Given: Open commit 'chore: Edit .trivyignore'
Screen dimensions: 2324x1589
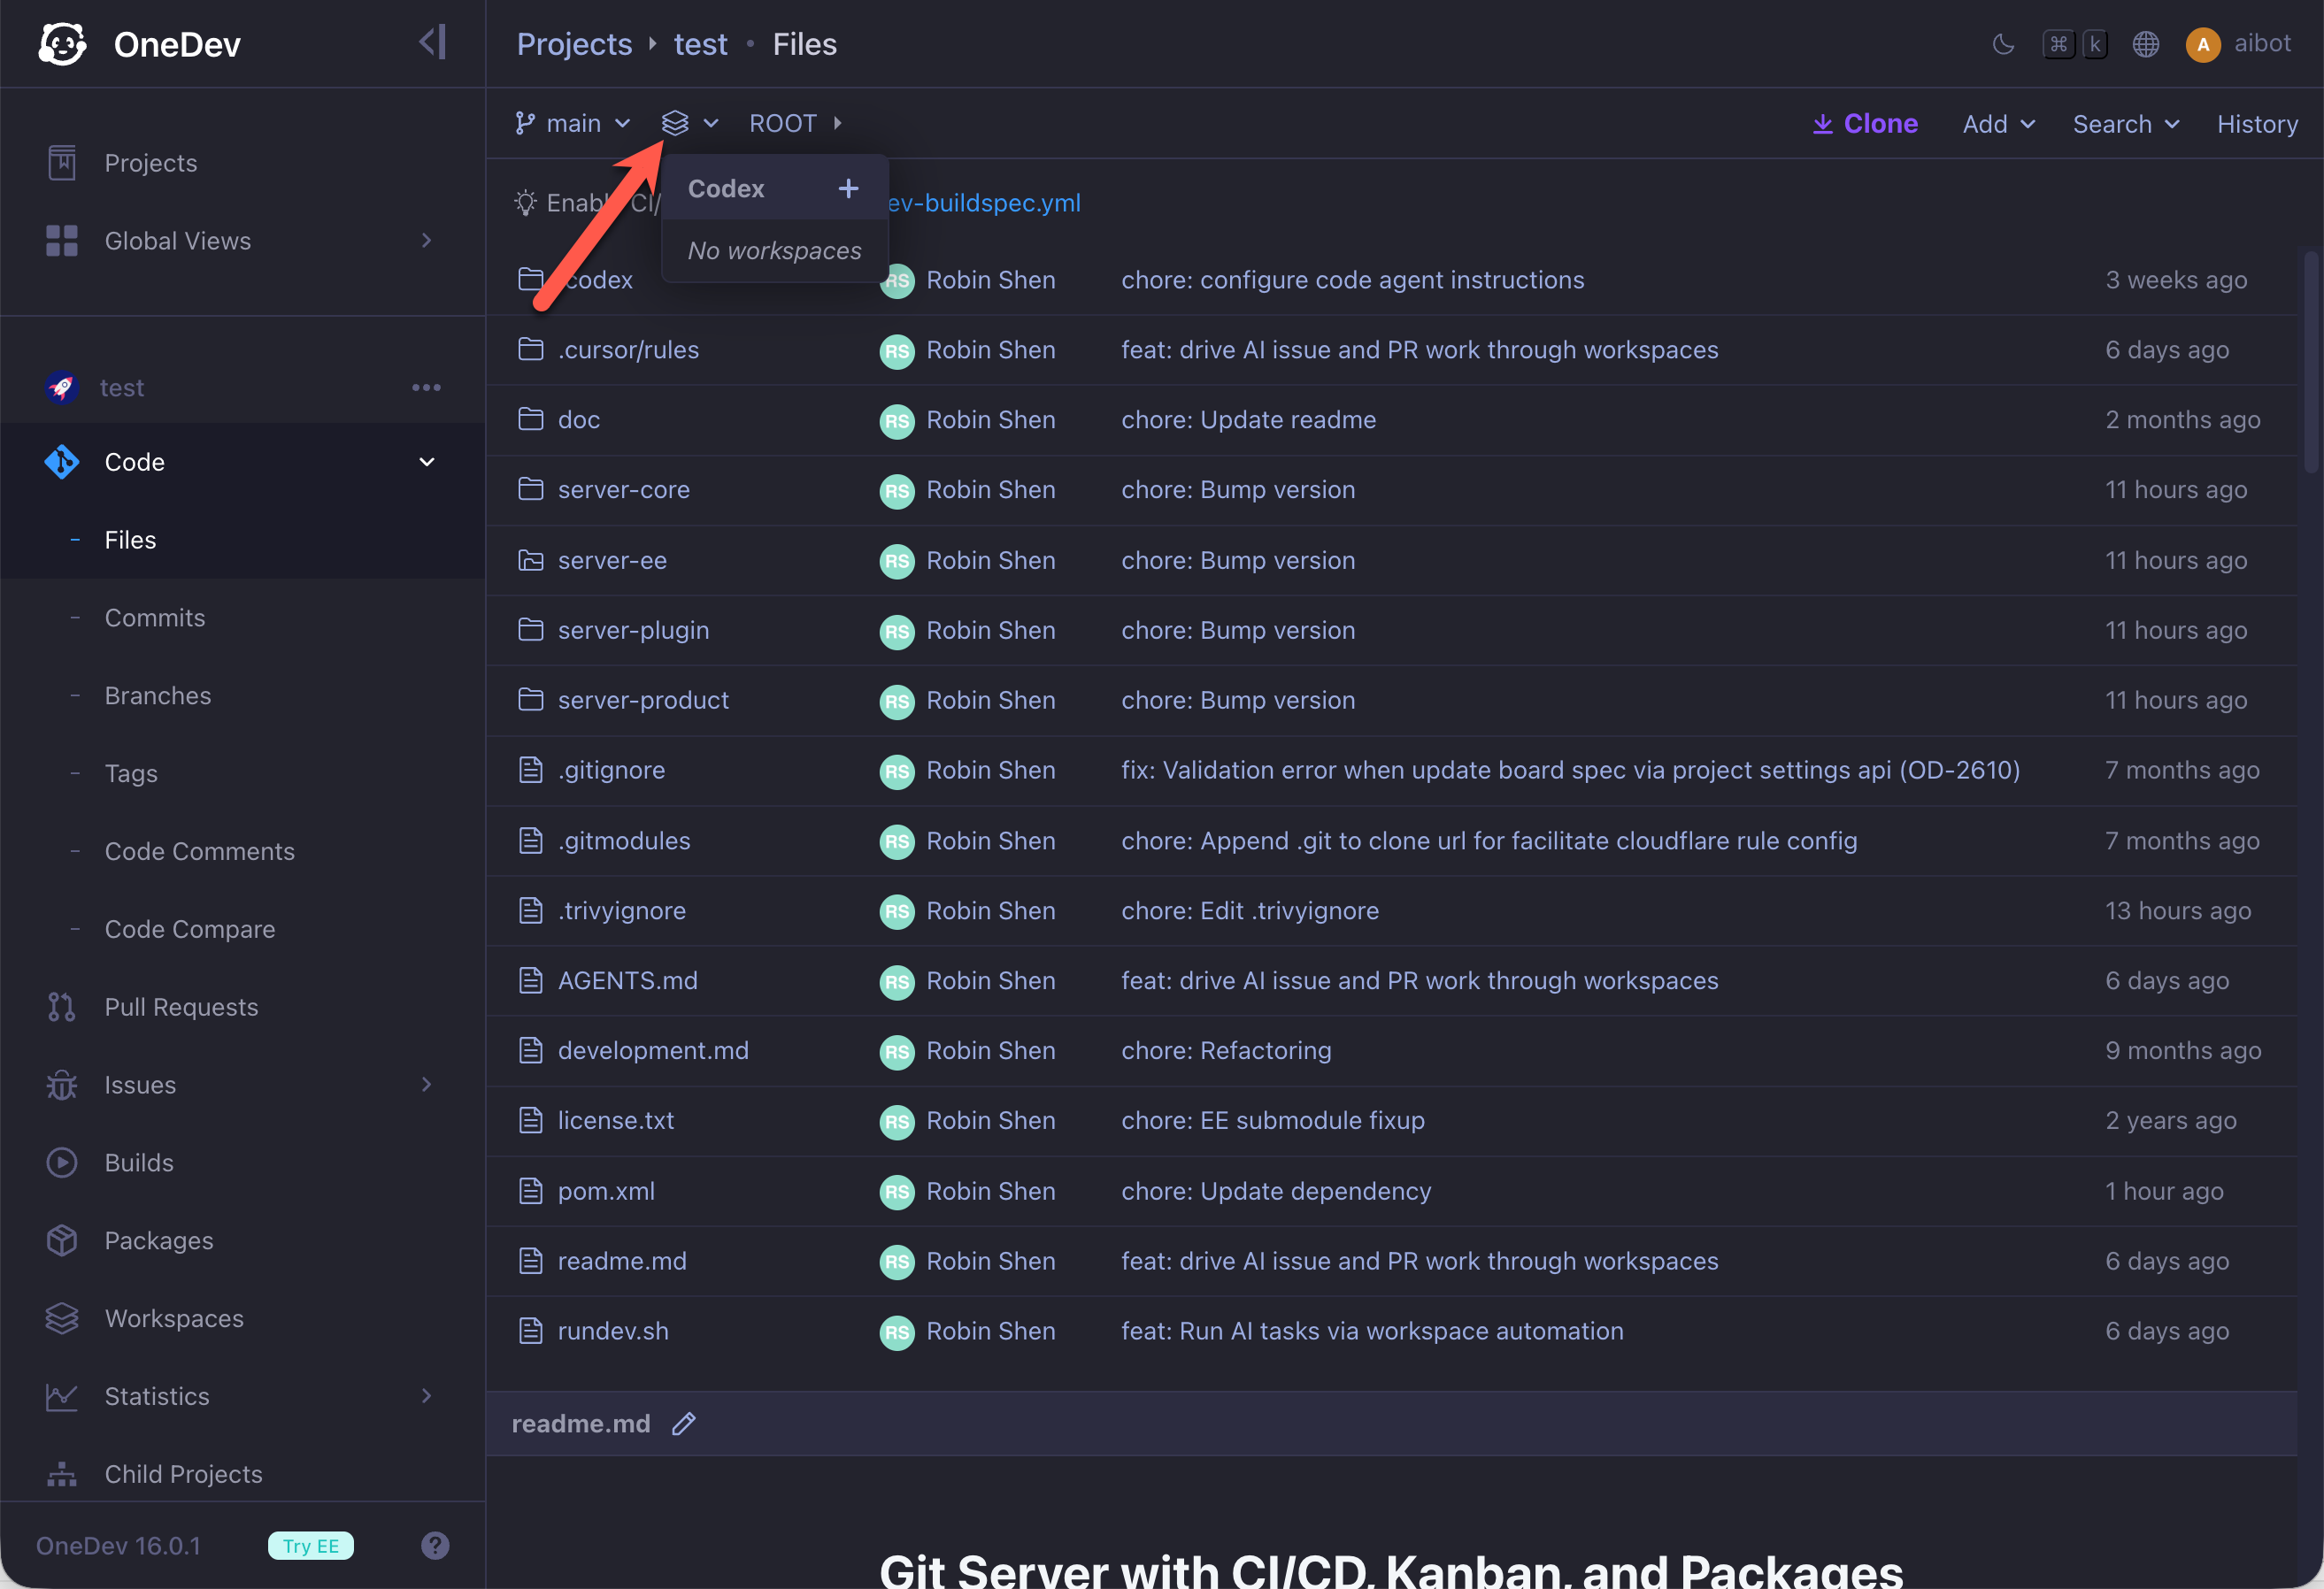Looking at the screenshot, I should point(1250,911).
